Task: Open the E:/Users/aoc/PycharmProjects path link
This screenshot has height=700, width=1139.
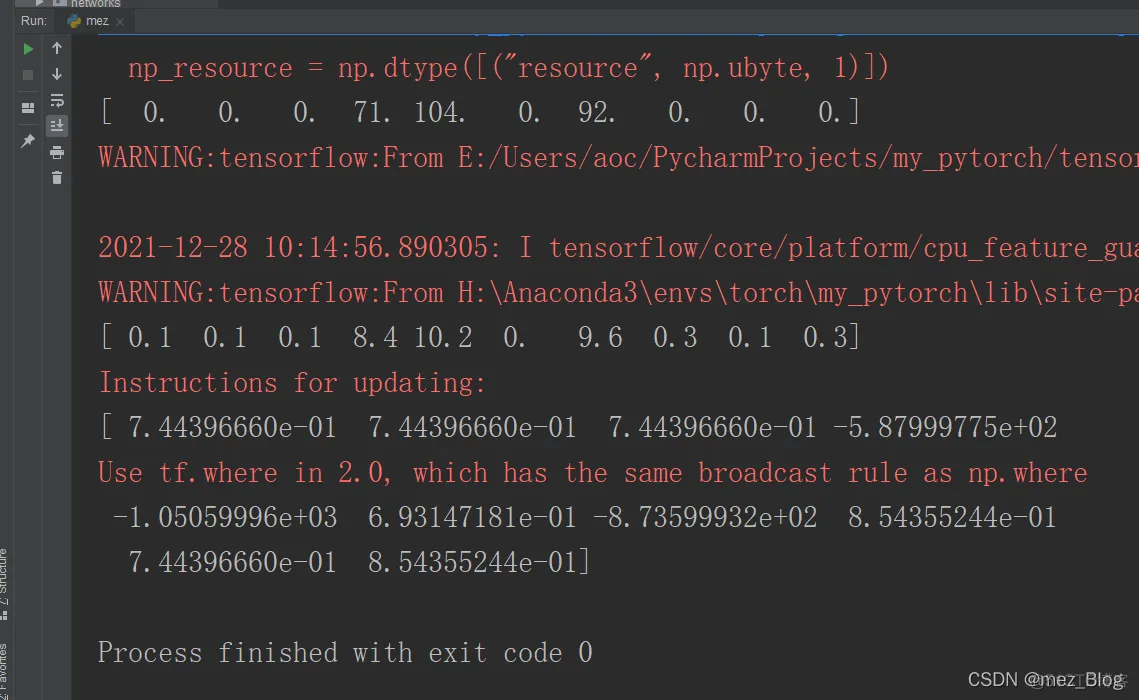Action: pyautogui.click(x=798, y=158)
